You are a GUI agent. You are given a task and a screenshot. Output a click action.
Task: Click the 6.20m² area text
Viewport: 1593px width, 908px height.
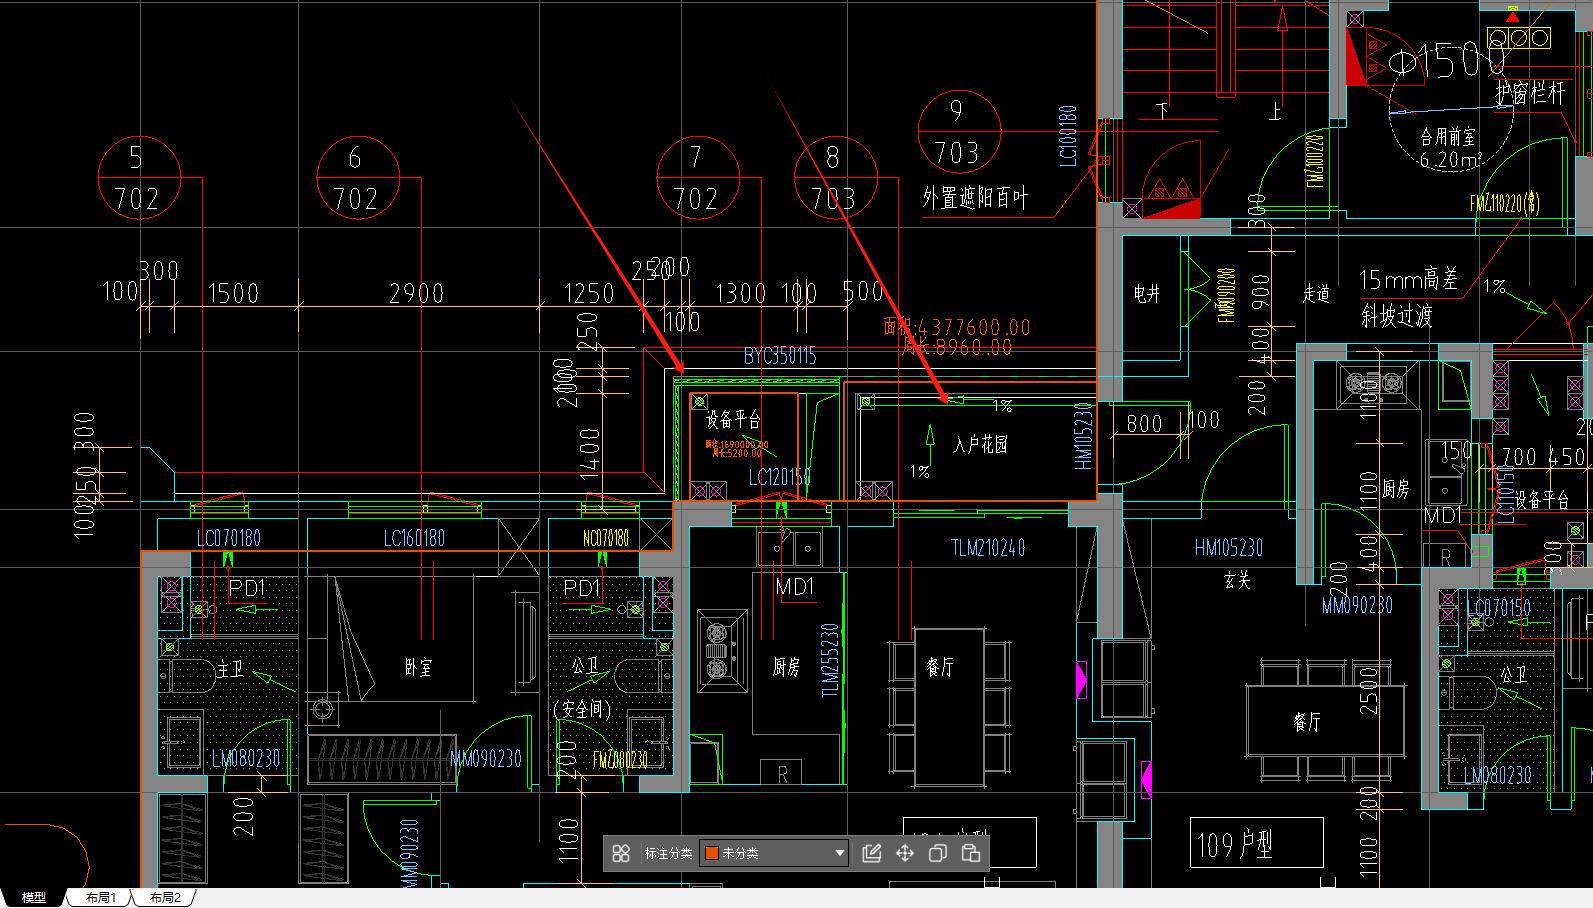coord(1451,159)
